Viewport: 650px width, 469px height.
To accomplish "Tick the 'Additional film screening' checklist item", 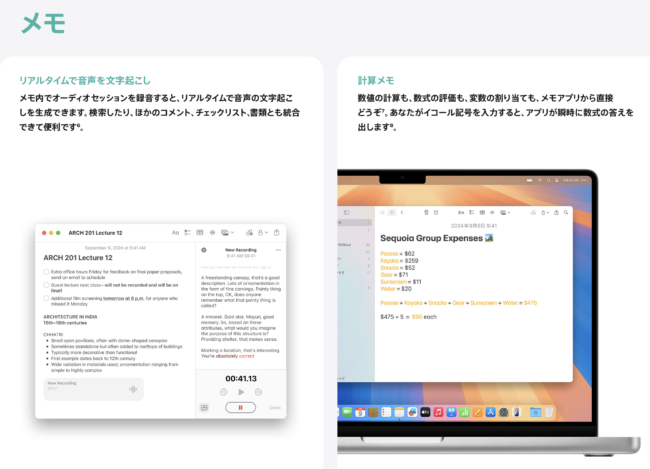I will (x=46, y=297).
